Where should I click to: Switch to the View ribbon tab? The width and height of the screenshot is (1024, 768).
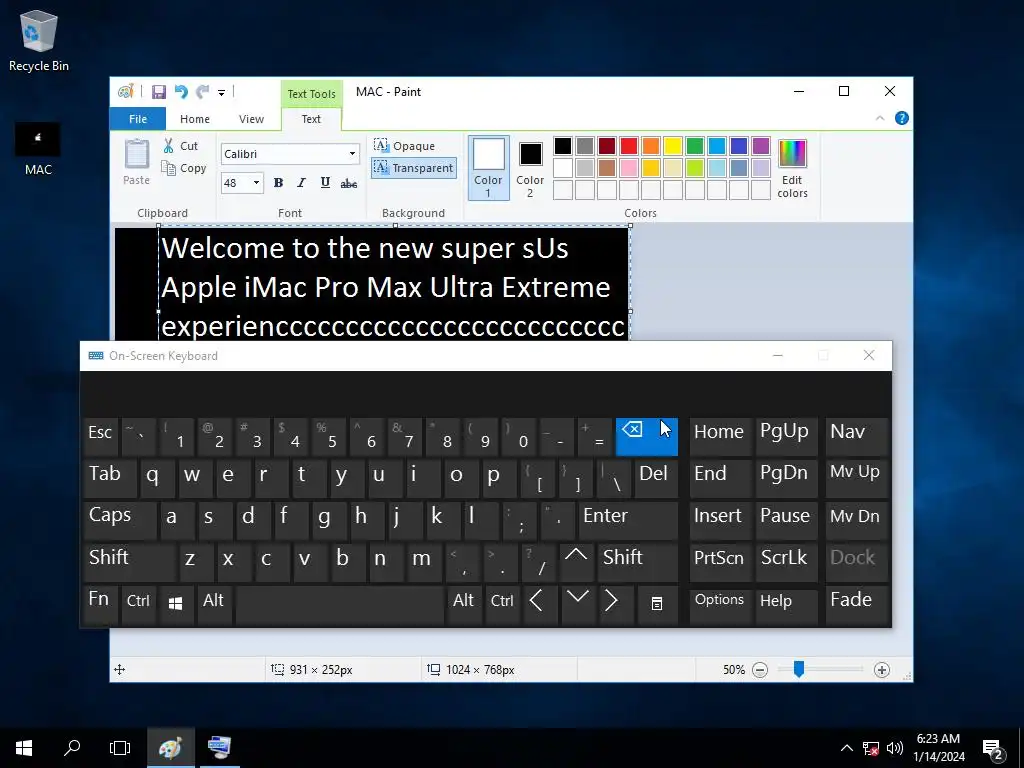(x=251, y=119)
